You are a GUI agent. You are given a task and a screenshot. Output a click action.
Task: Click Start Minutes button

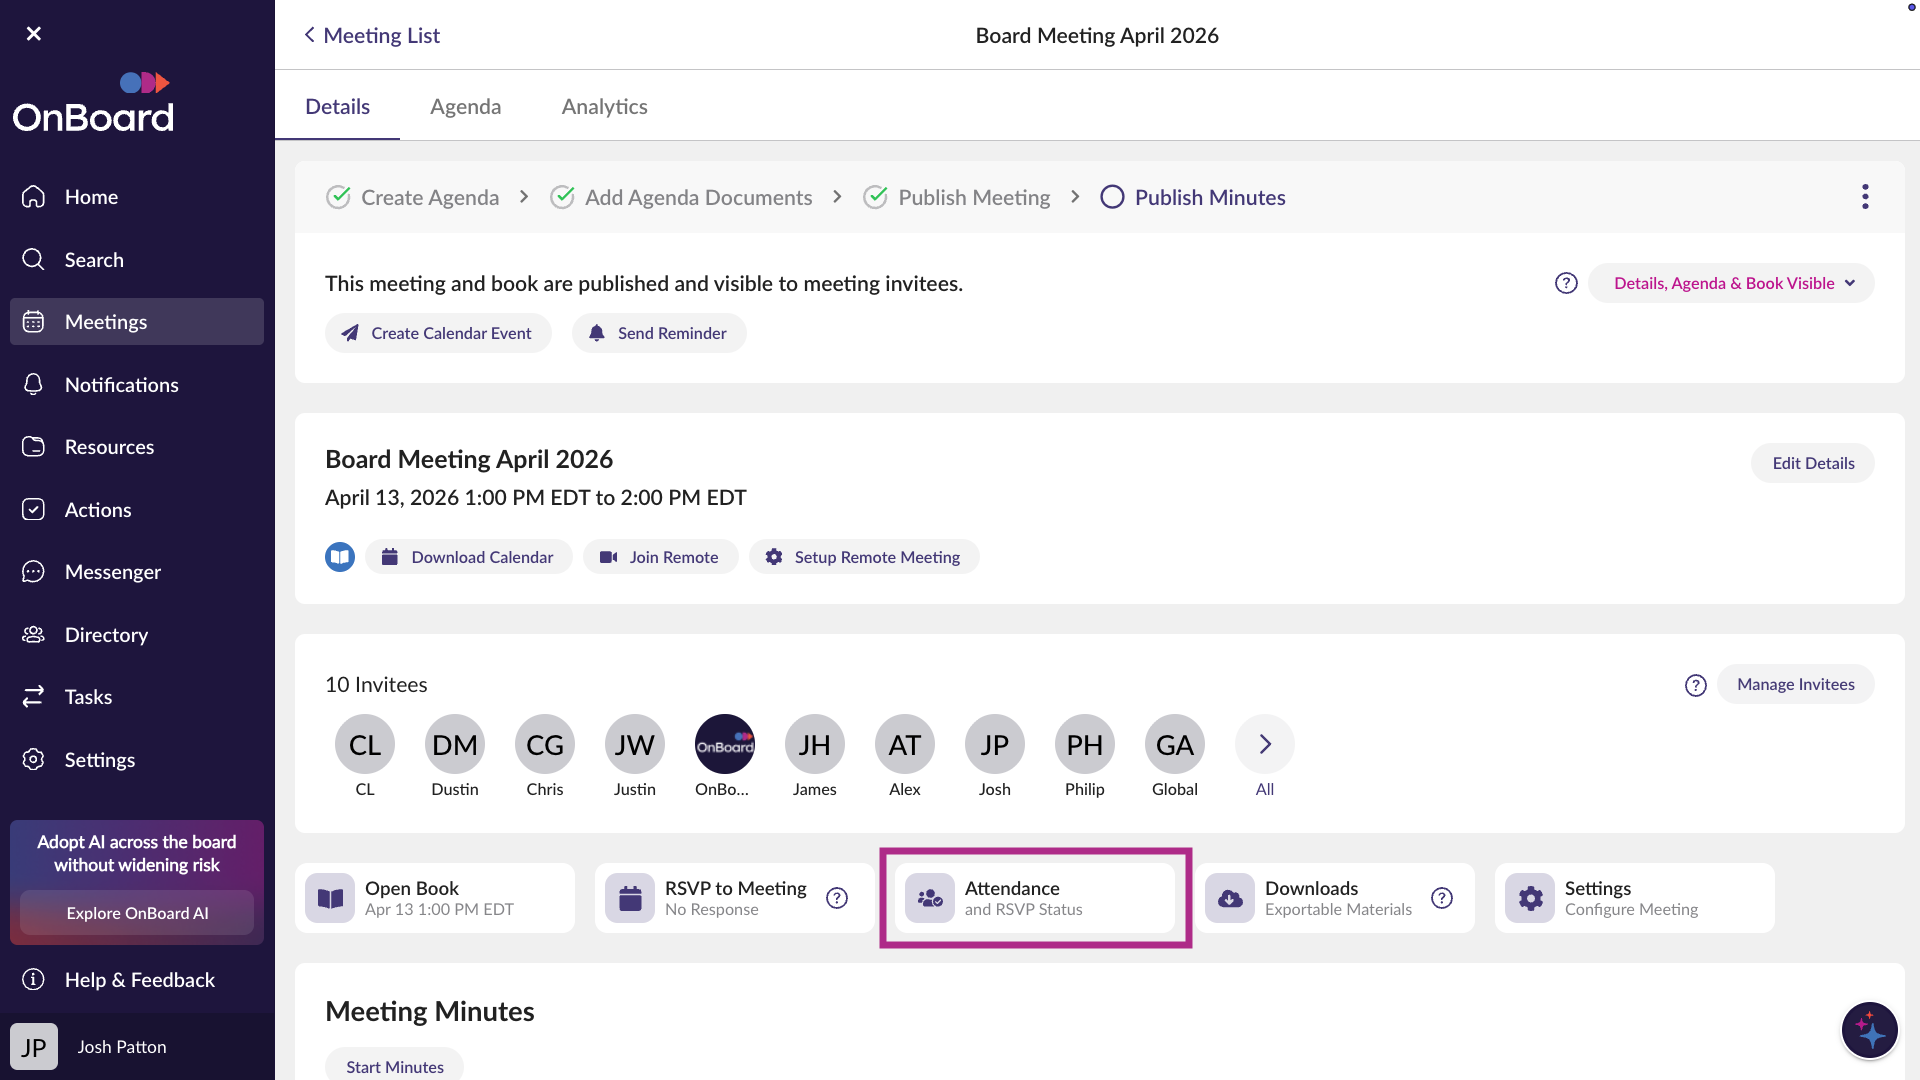394,1066
